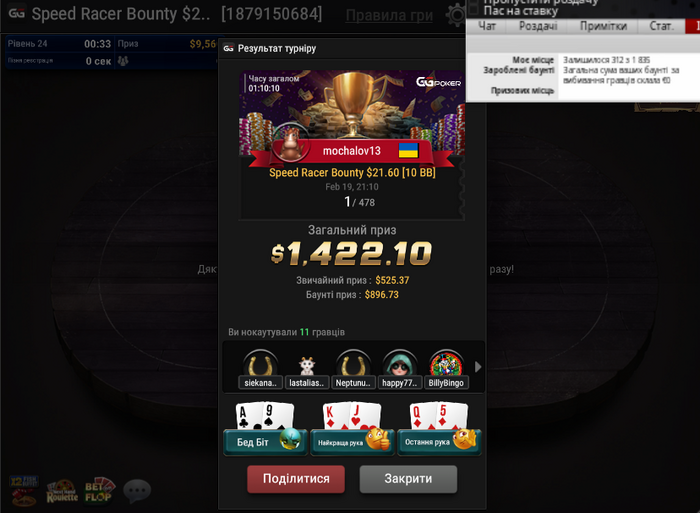
Task: Click the Поділитися share button
Action: (296, 479)
